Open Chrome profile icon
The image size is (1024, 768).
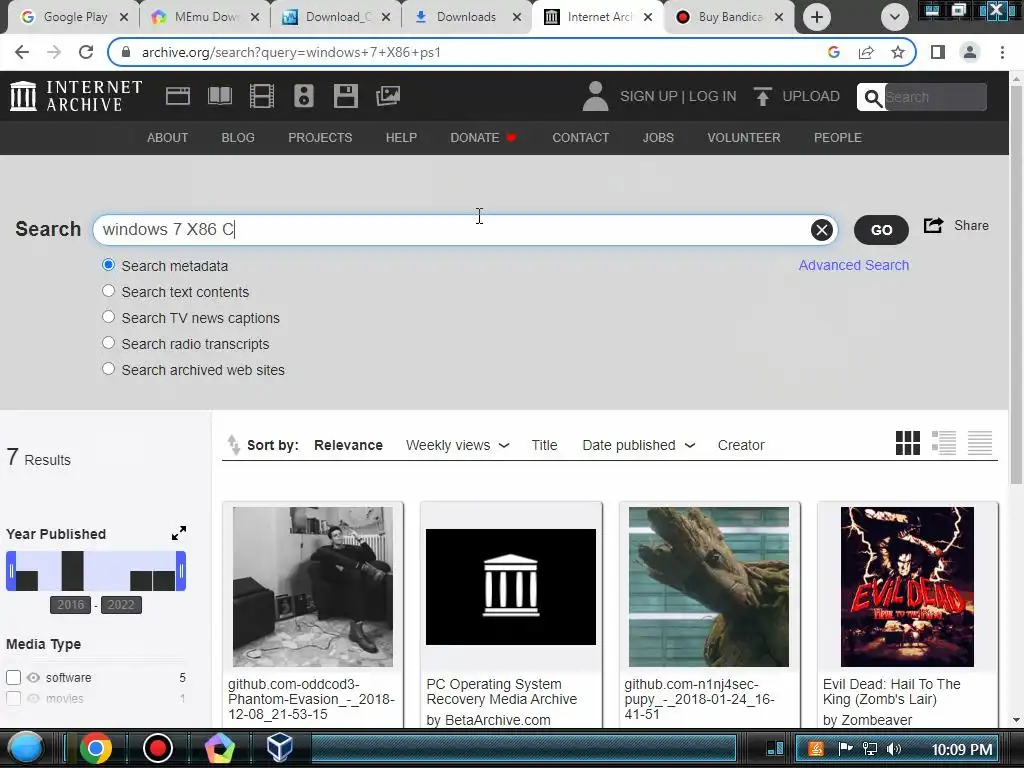coord(970,52)
